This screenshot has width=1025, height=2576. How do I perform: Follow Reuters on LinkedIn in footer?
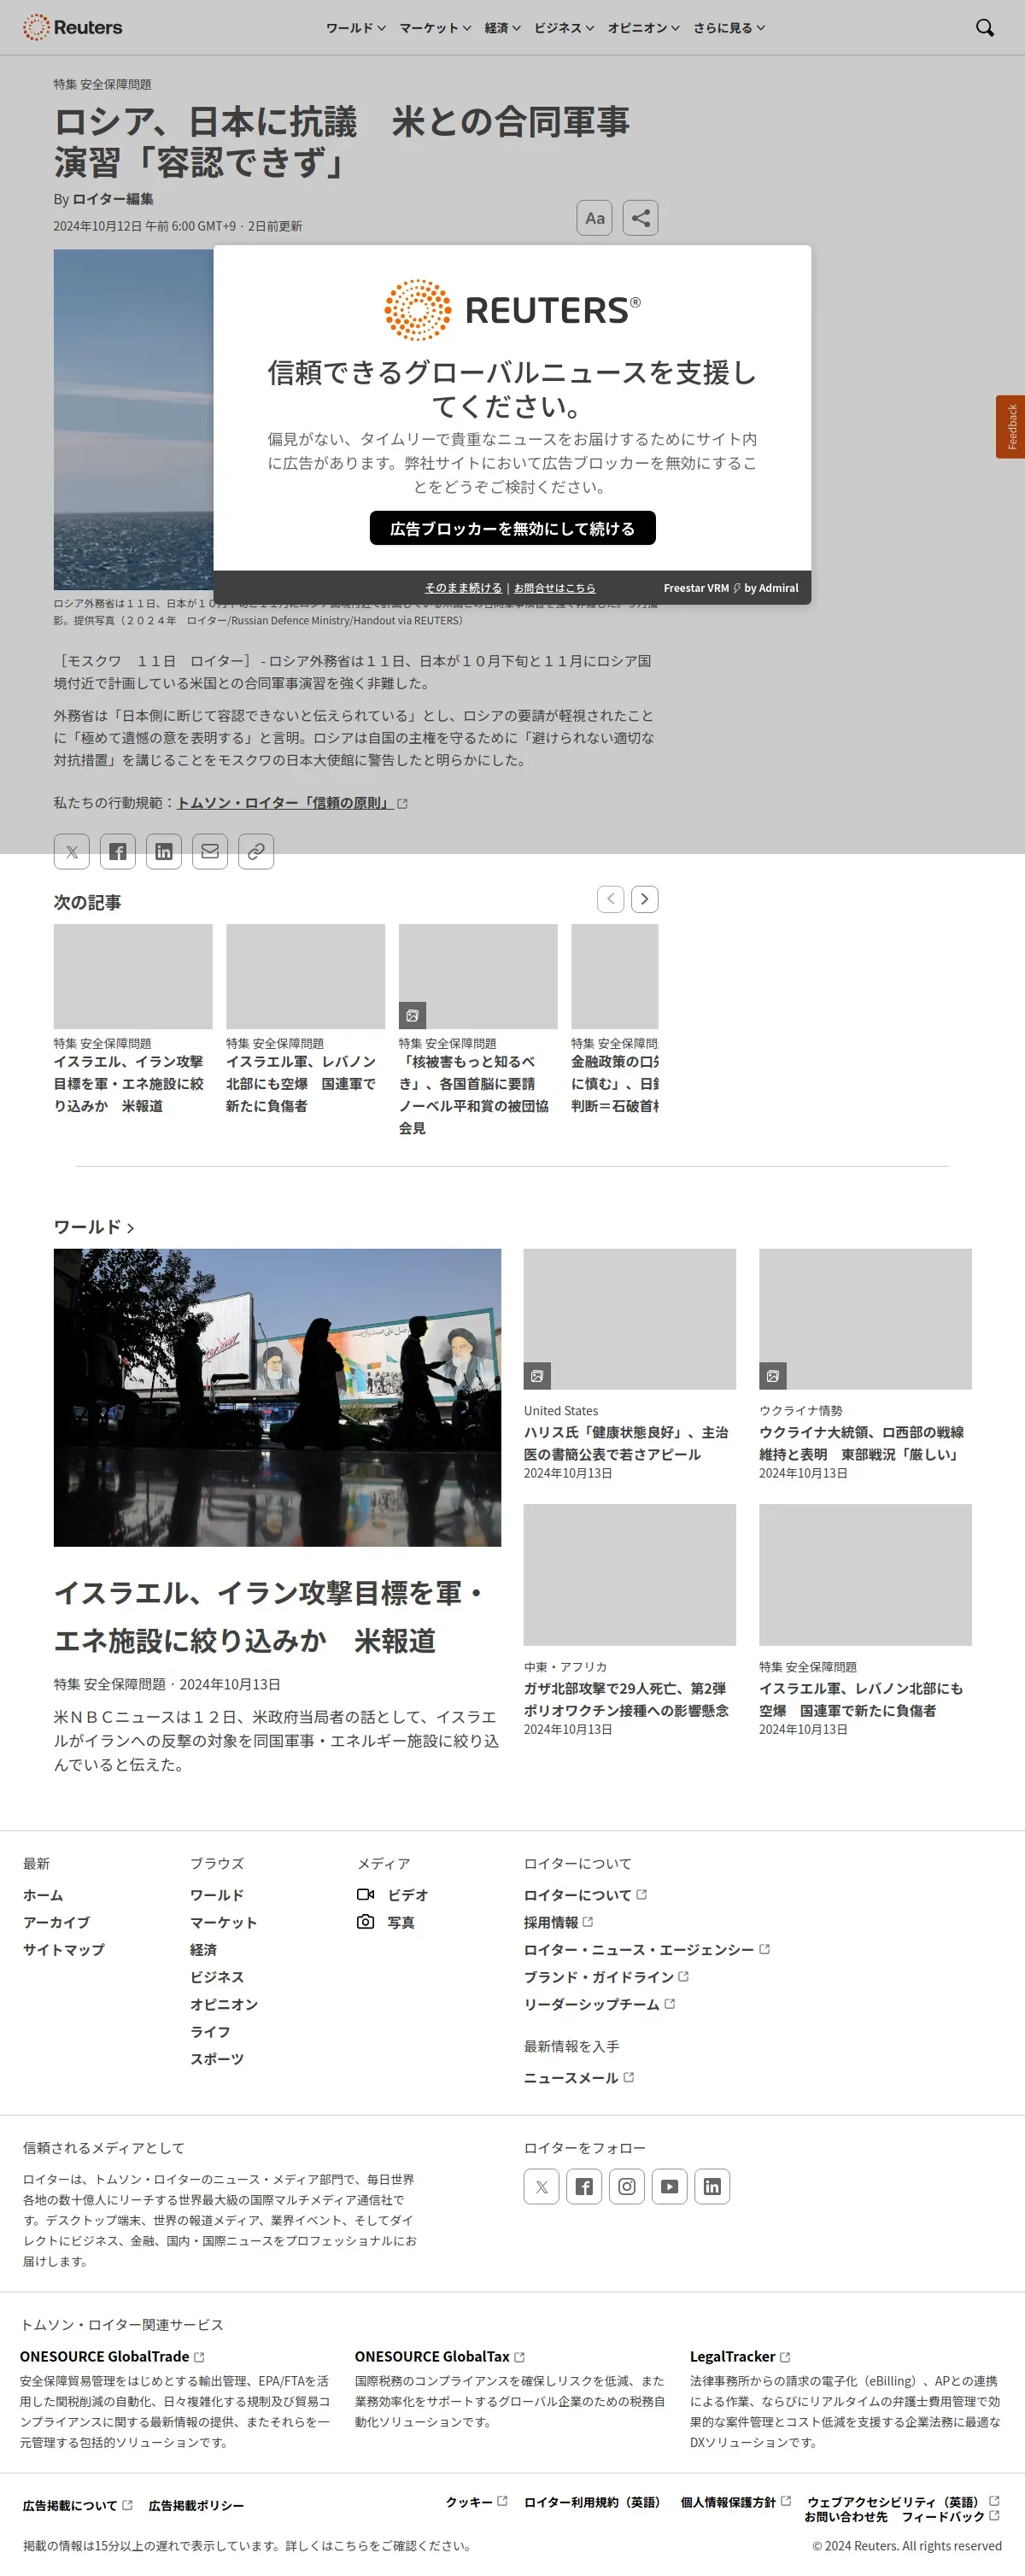pyautogui.click(x=712, y=2186)
